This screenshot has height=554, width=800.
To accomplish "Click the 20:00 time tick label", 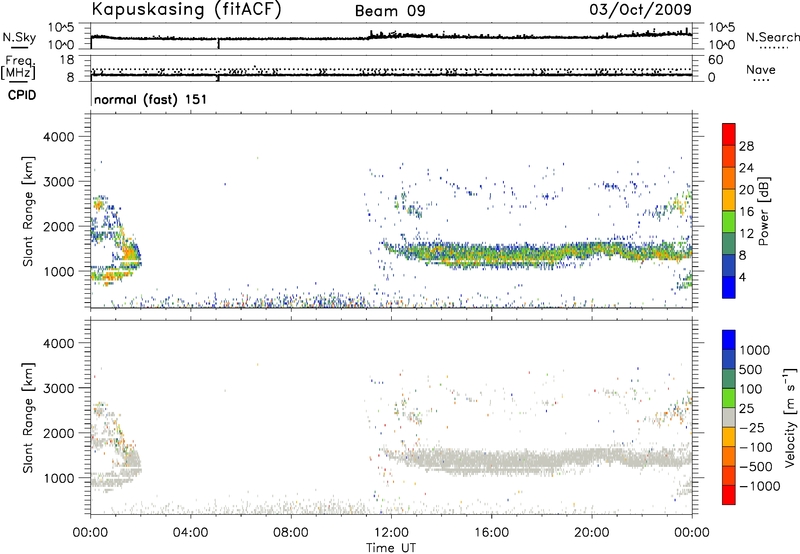I will [x=592, y=533].
